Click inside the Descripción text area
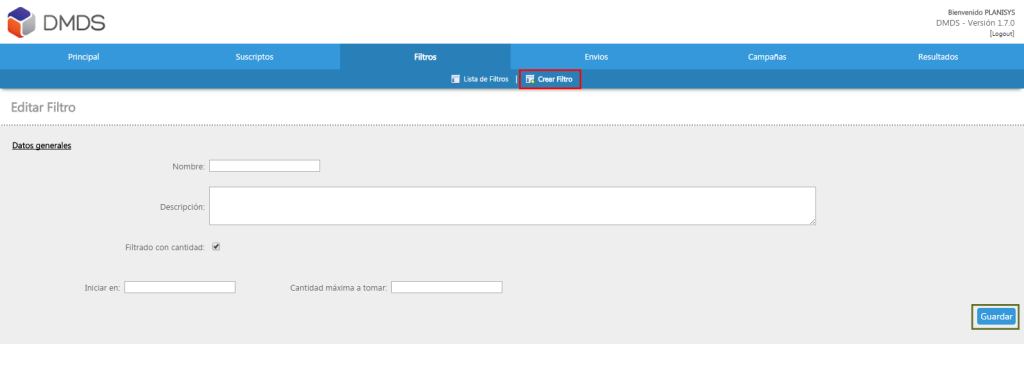This screenshot has height=383, width=1024. (512, 206)
